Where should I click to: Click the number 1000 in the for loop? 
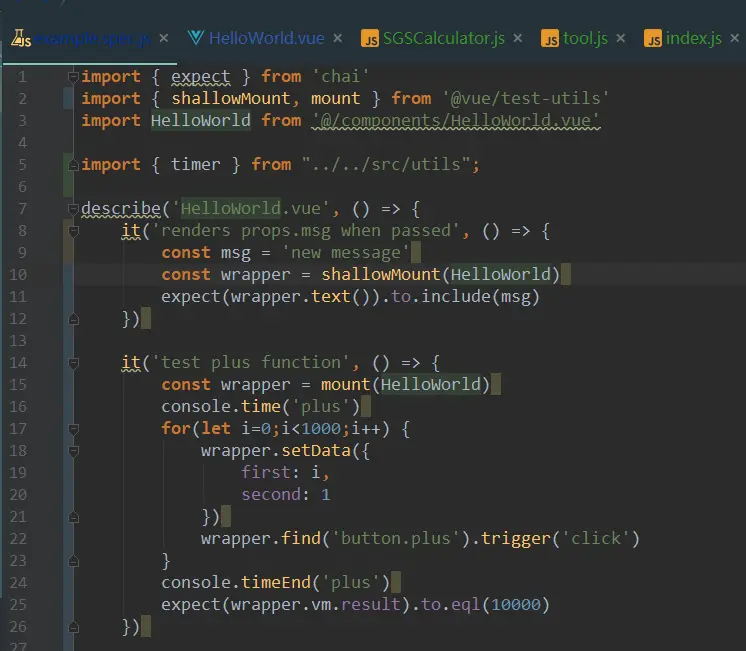321,429
